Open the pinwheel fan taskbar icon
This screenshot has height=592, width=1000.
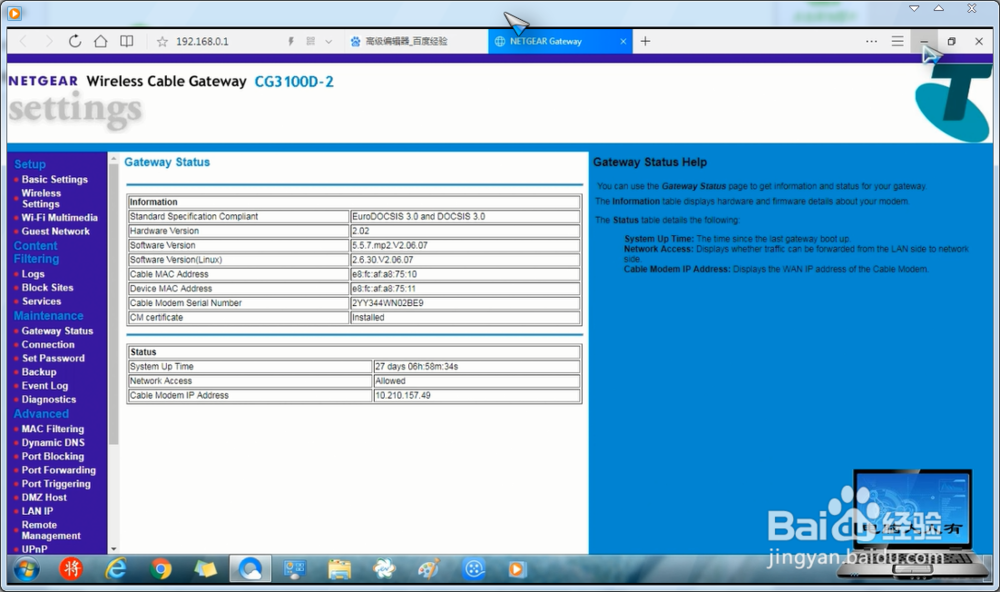(x=384, y=569)
